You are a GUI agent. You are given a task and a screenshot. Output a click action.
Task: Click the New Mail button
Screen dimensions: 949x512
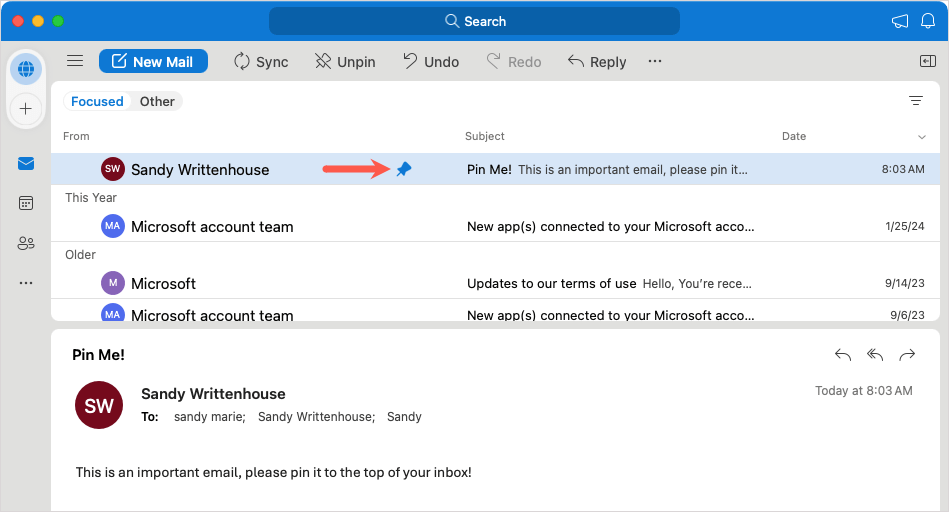[x=153, y=61]
